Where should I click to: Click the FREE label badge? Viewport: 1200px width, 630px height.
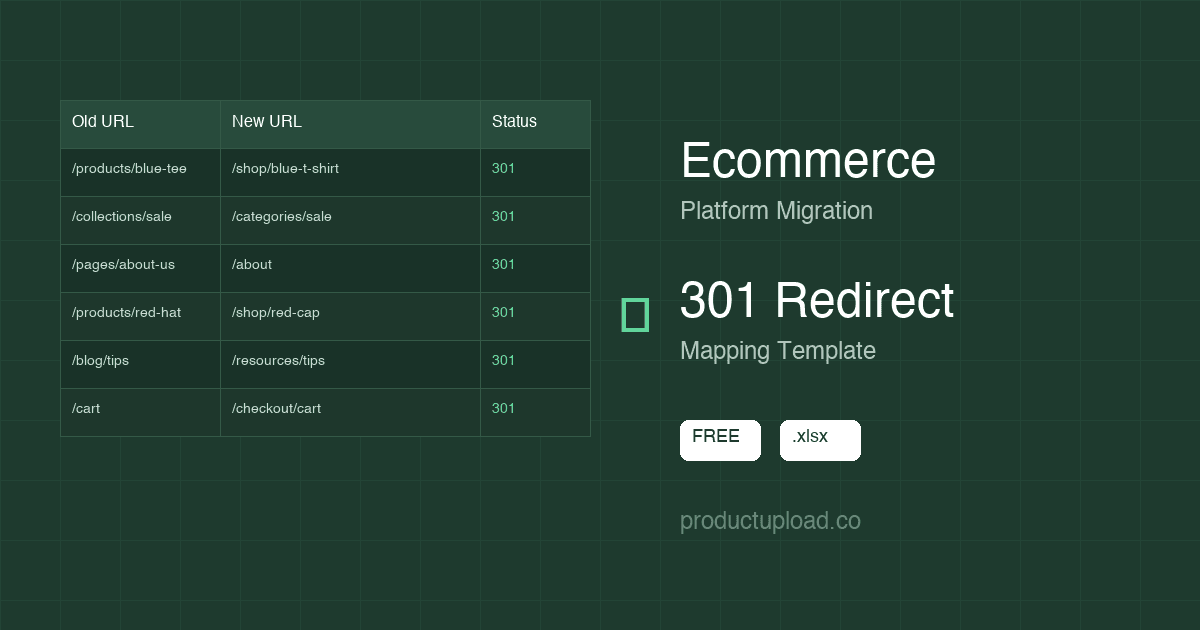tap(718, 439)
